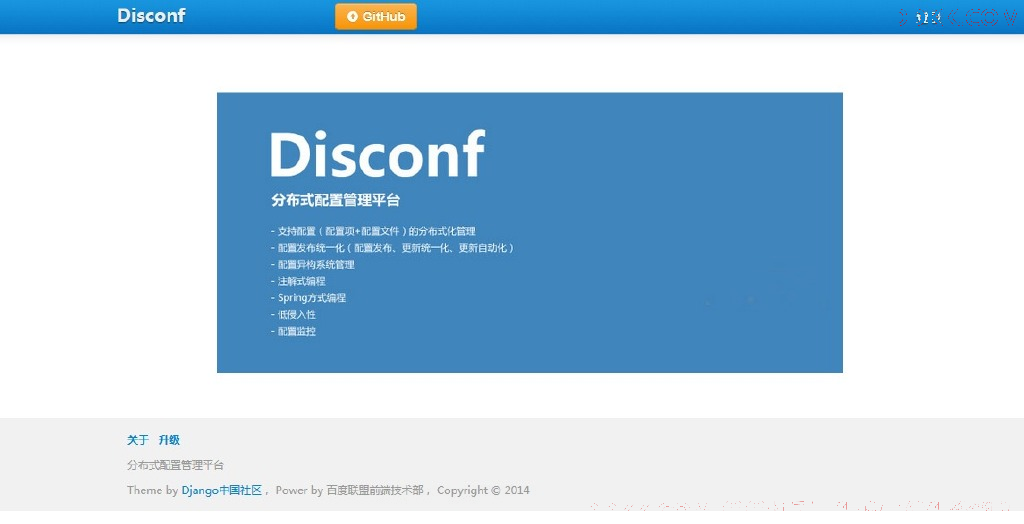Click the footer text 分布式配置管理平台
Image resolution: width=1024 pixels, height=524 pixels.
[x=175, y=465]
